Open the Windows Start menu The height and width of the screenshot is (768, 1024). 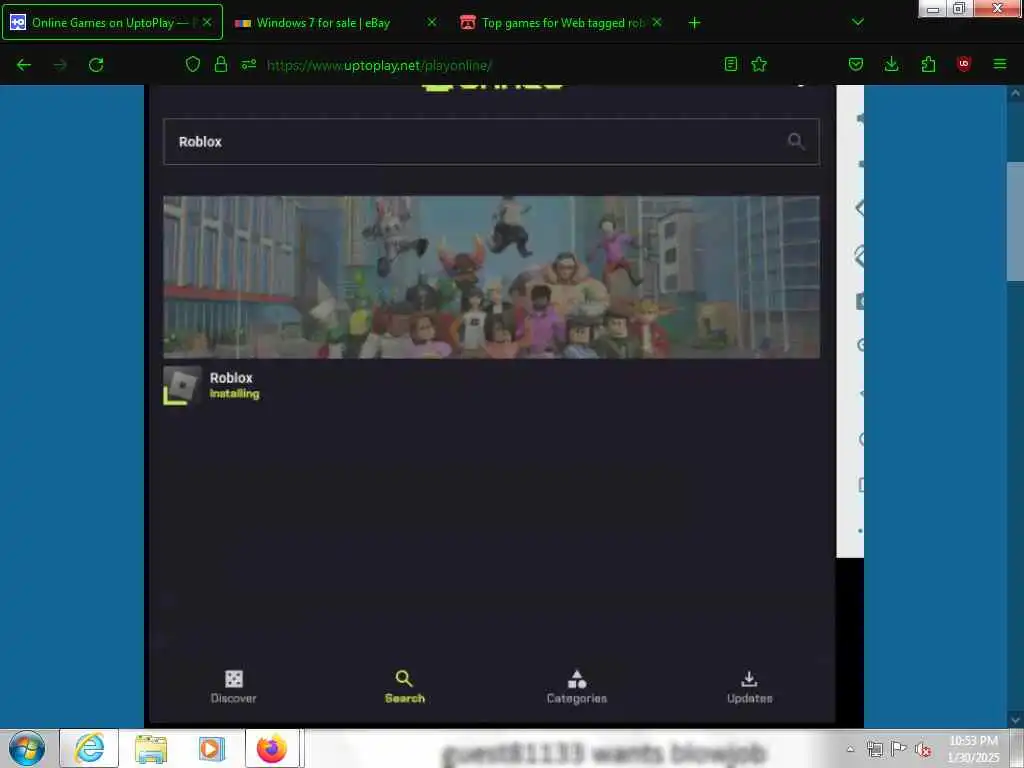26,748
